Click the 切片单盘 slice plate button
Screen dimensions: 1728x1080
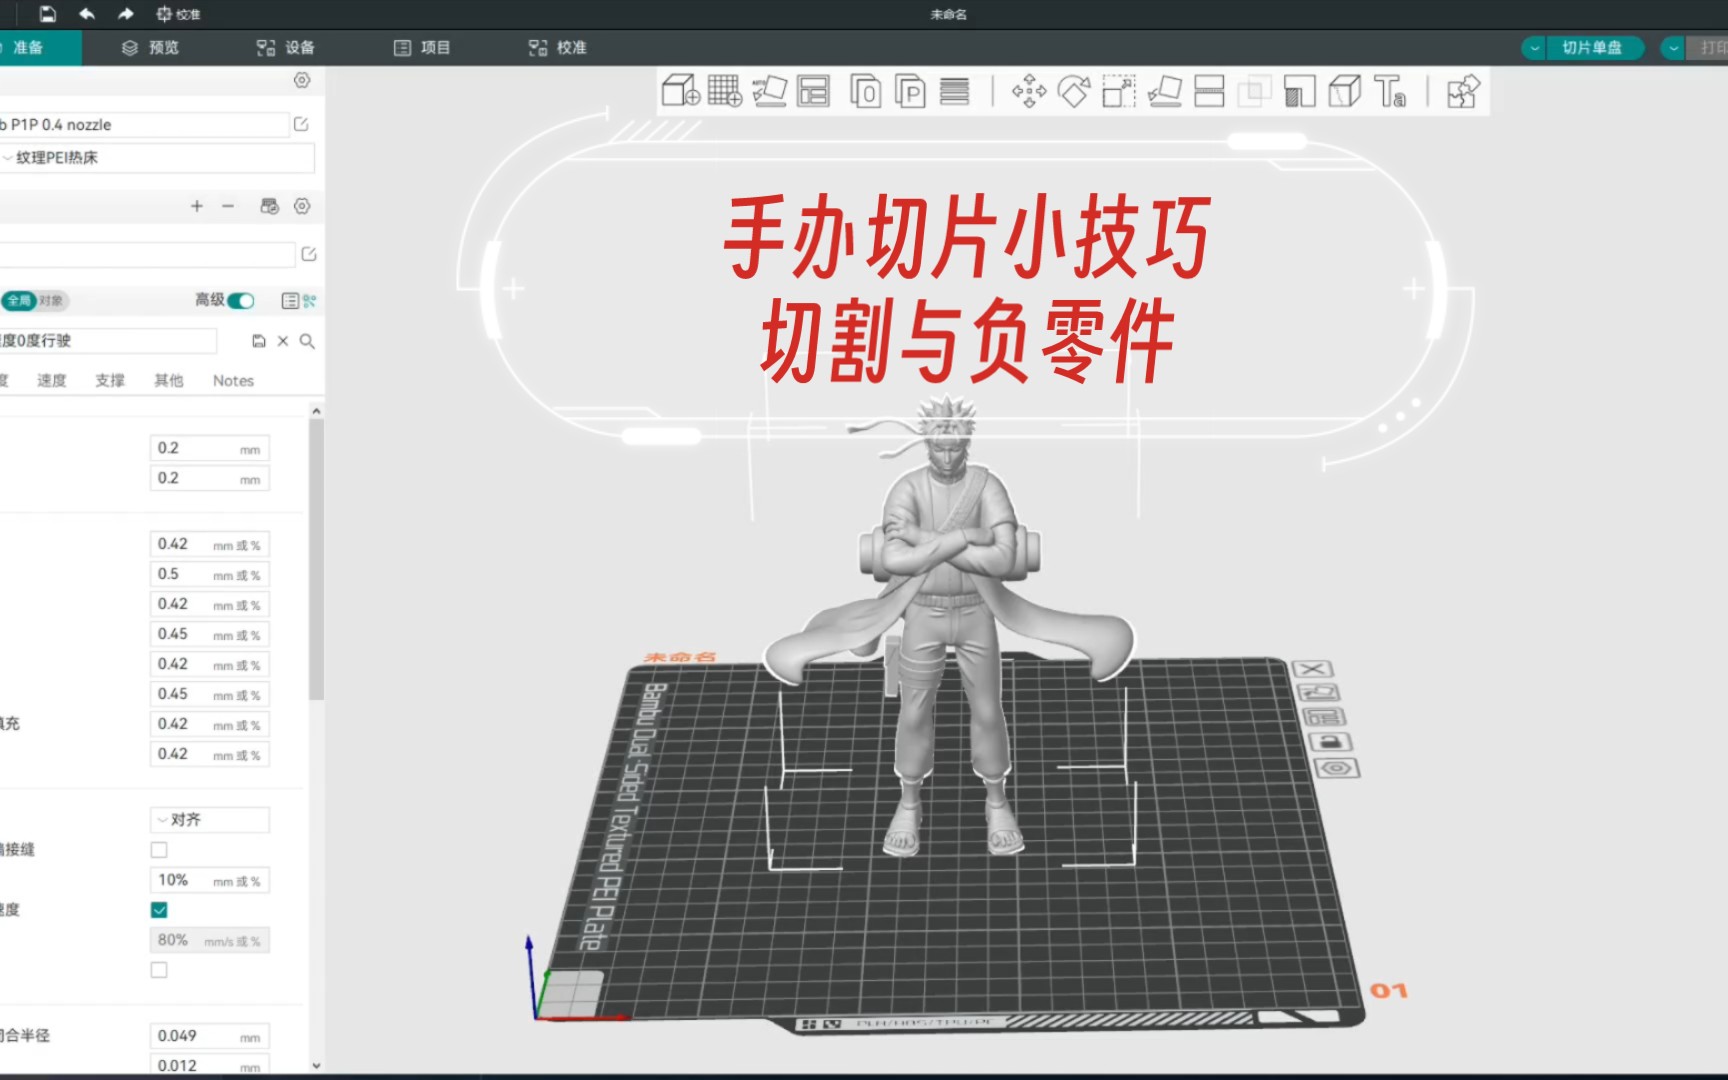pos(1594,48)
